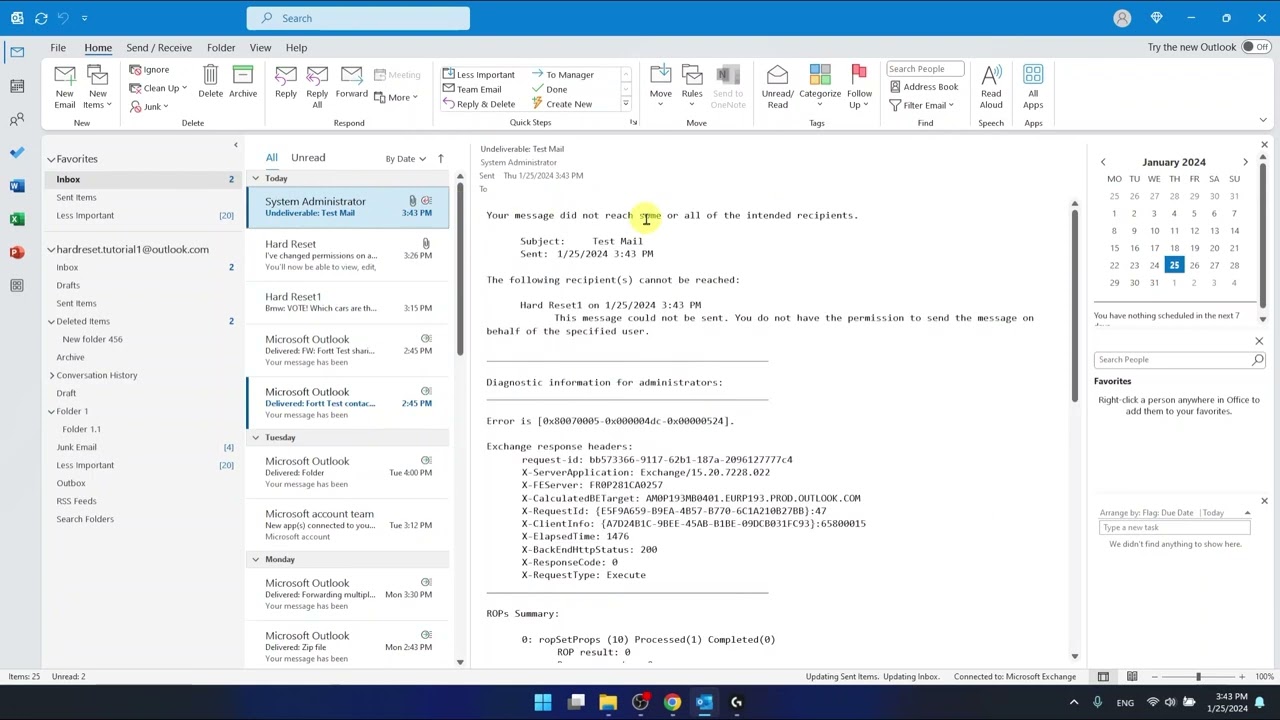Open Filter Email dropdown
1280x720 pixels.
coord(921,105)
